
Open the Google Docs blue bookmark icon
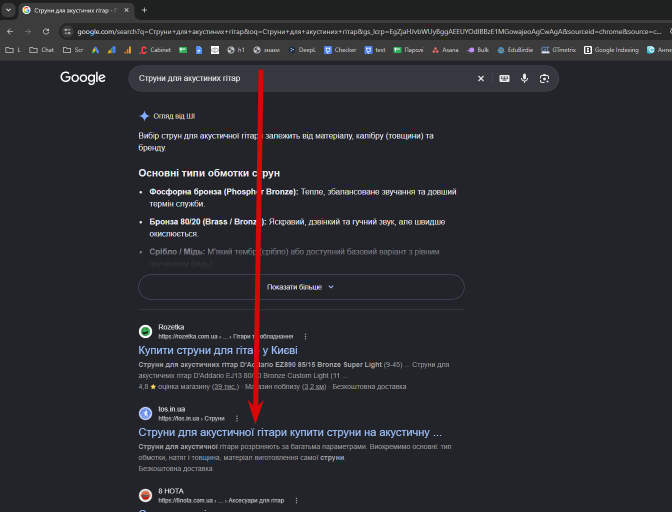tap(199, 50)
